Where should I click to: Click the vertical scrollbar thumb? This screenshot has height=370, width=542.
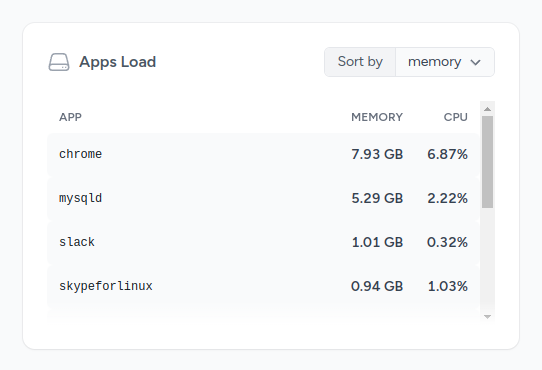click(487, 162)
